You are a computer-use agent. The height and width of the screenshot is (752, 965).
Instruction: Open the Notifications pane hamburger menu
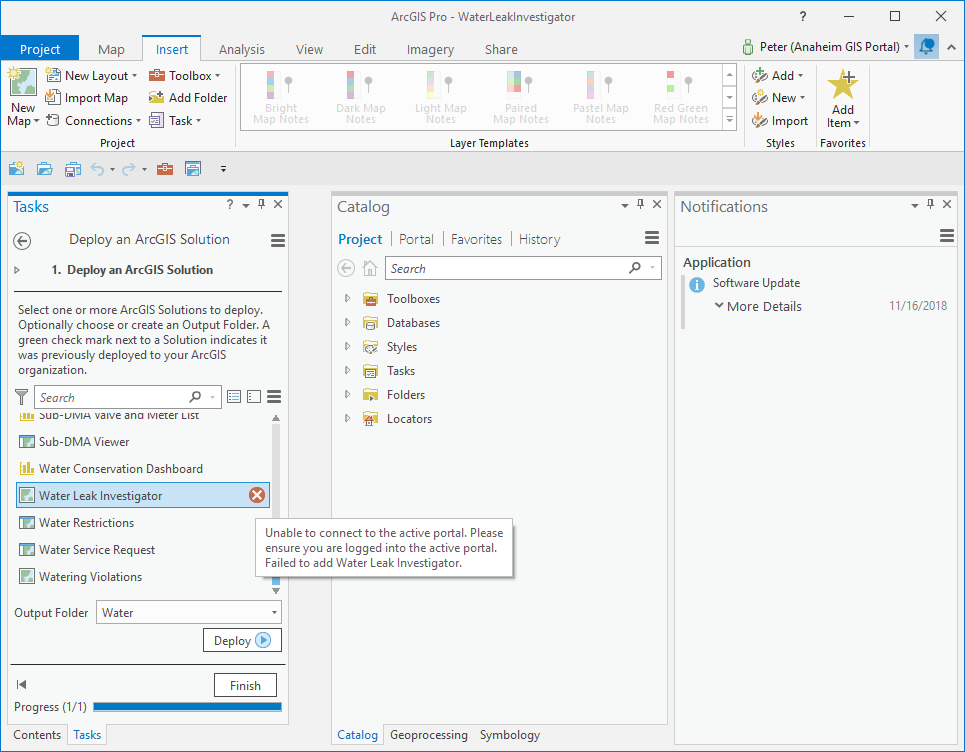(947, 235)
